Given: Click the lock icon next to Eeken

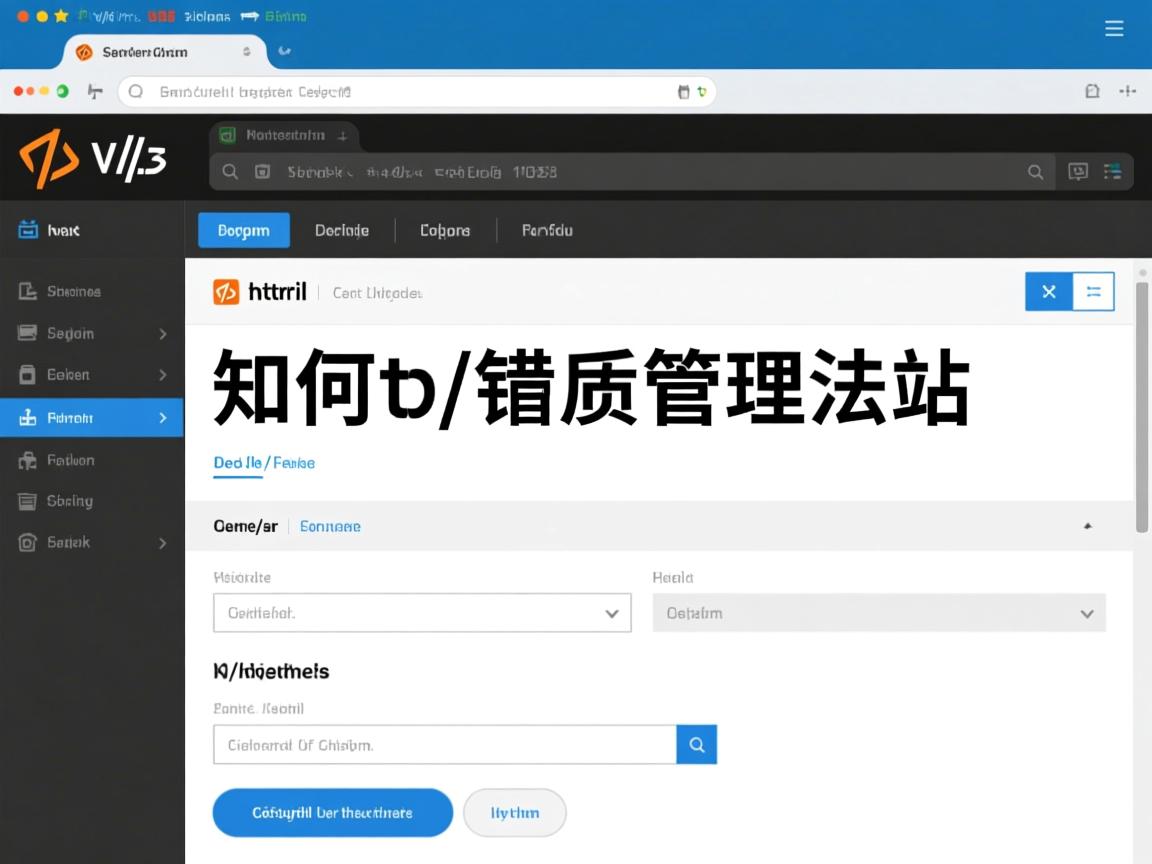Looking at the screenshot, I should [x=28, y=374].
